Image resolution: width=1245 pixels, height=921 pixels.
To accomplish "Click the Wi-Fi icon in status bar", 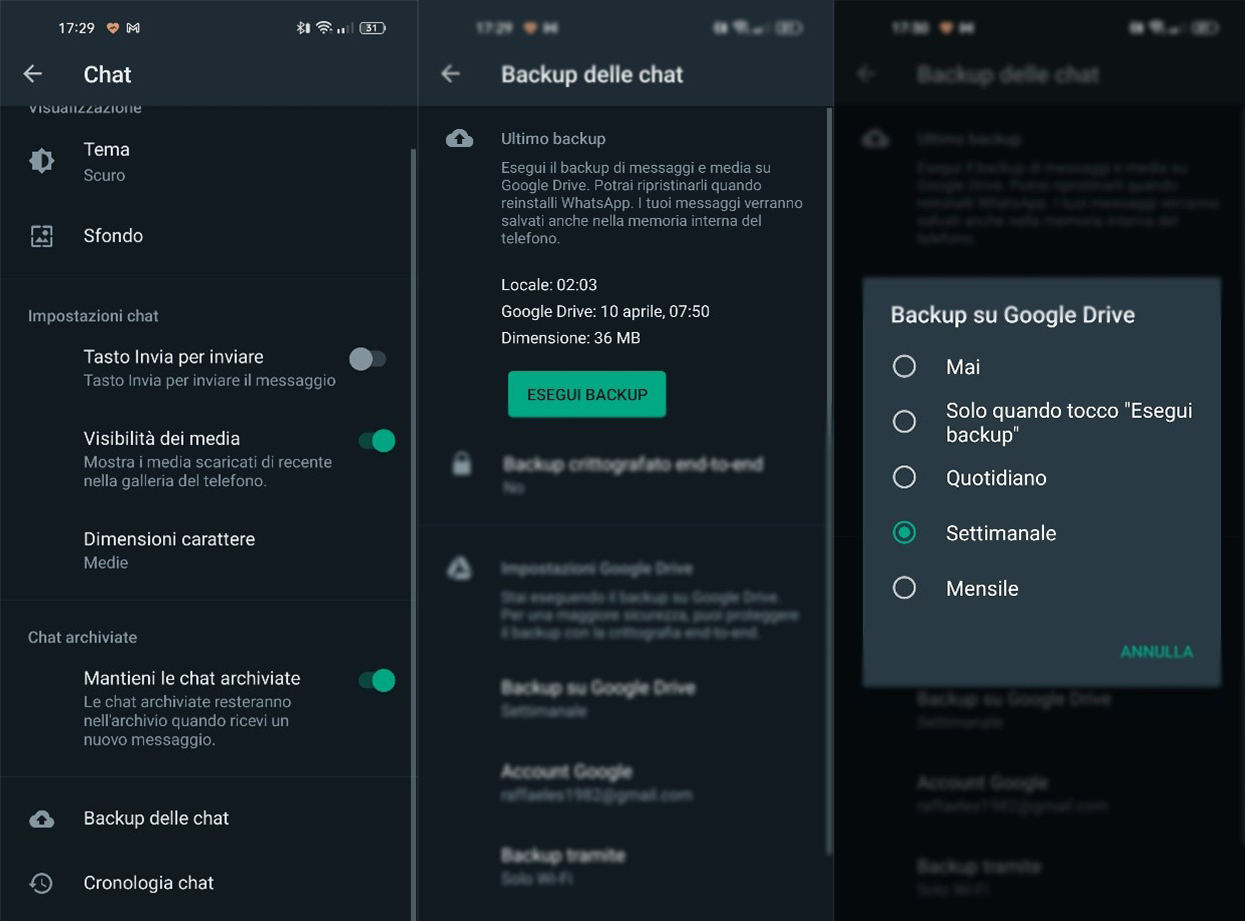I will pyautogui.click(x=324, y=28).
